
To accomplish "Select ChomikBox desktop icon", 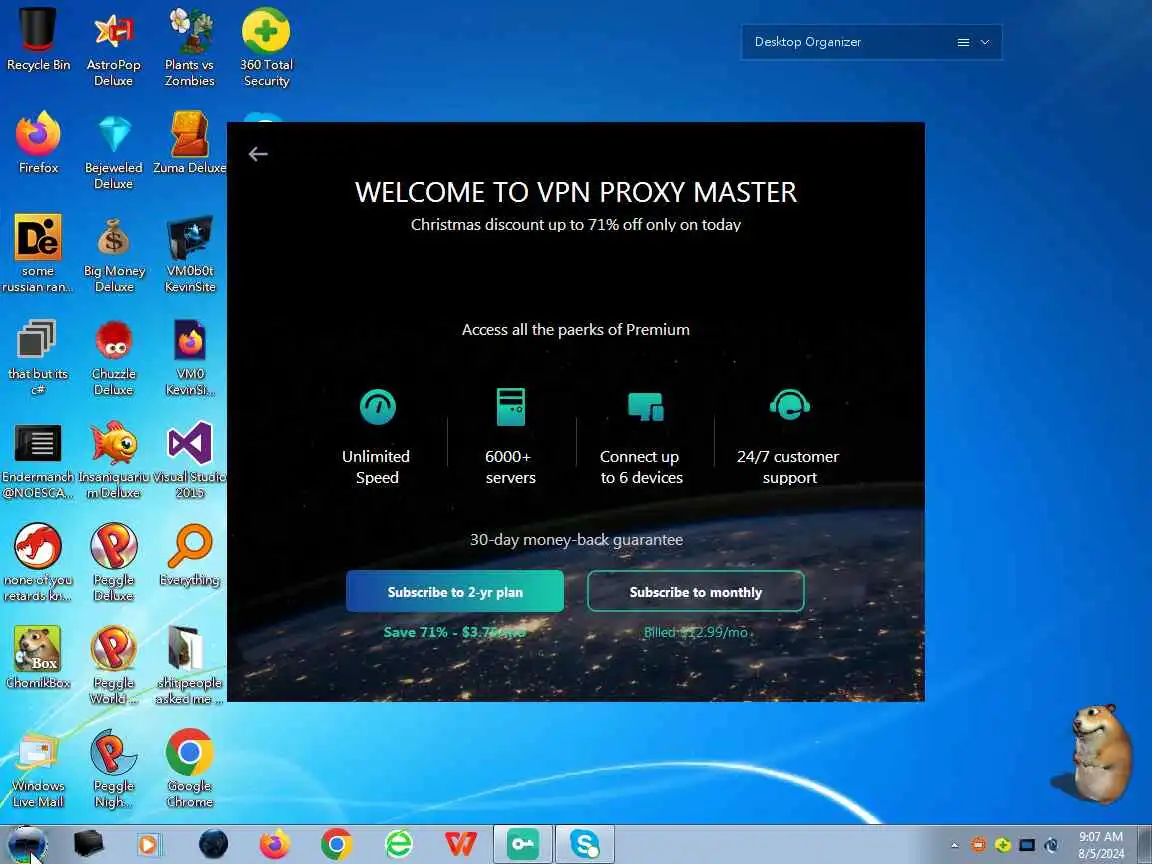I will (x=38, y=658).
